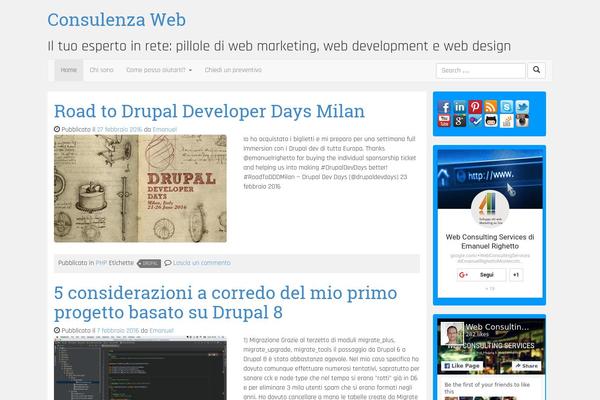Open the YouTube social icon
This screenshot has width=600, height=400.
point(444,121)
